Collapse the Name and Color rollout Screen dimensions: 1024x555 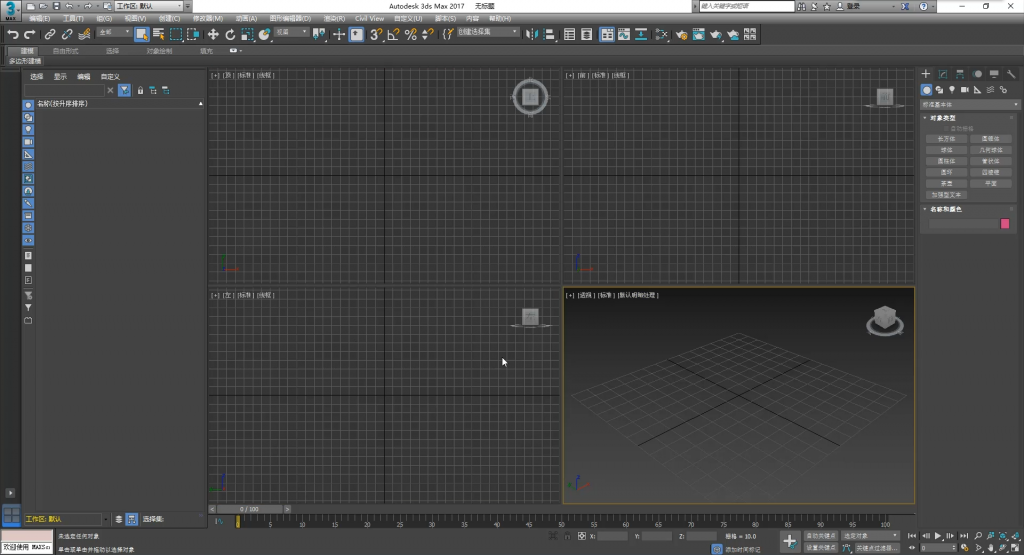945,210
